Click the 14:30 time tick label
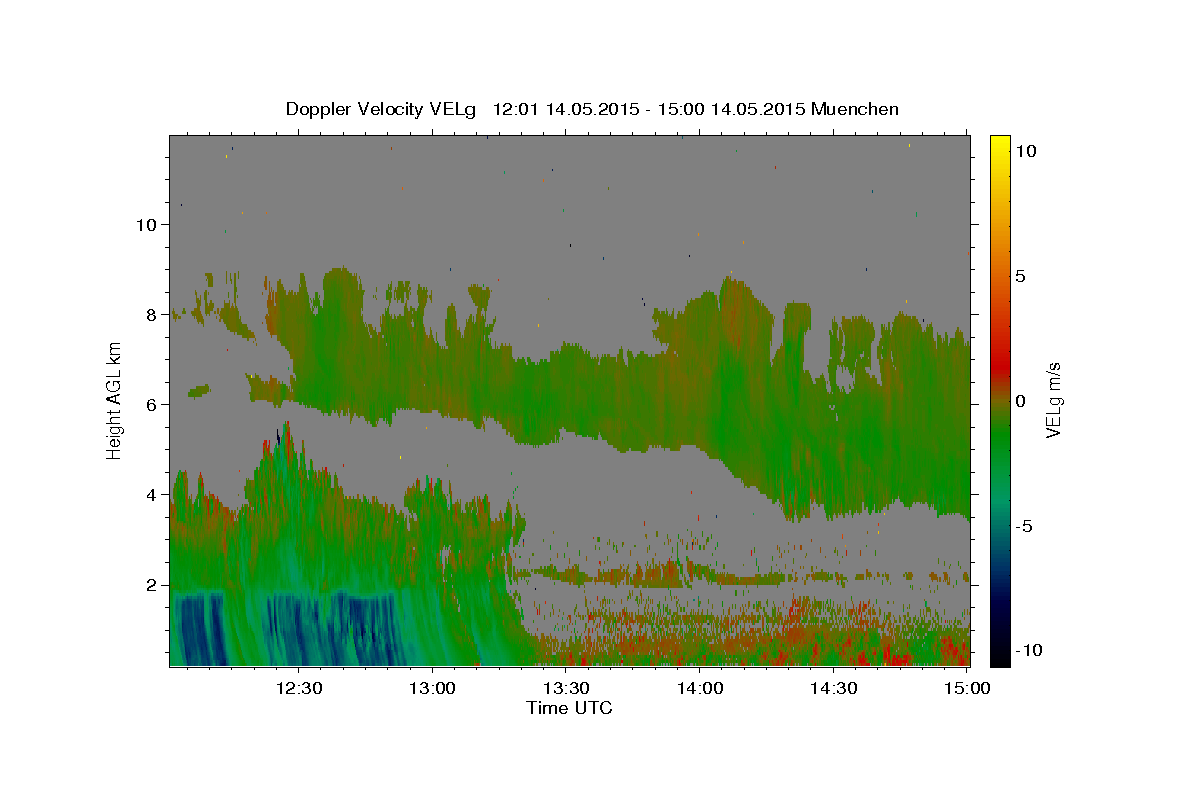The height and width of the screenshot is (800, 1200). pyautogui.click(x=832, y=688)
